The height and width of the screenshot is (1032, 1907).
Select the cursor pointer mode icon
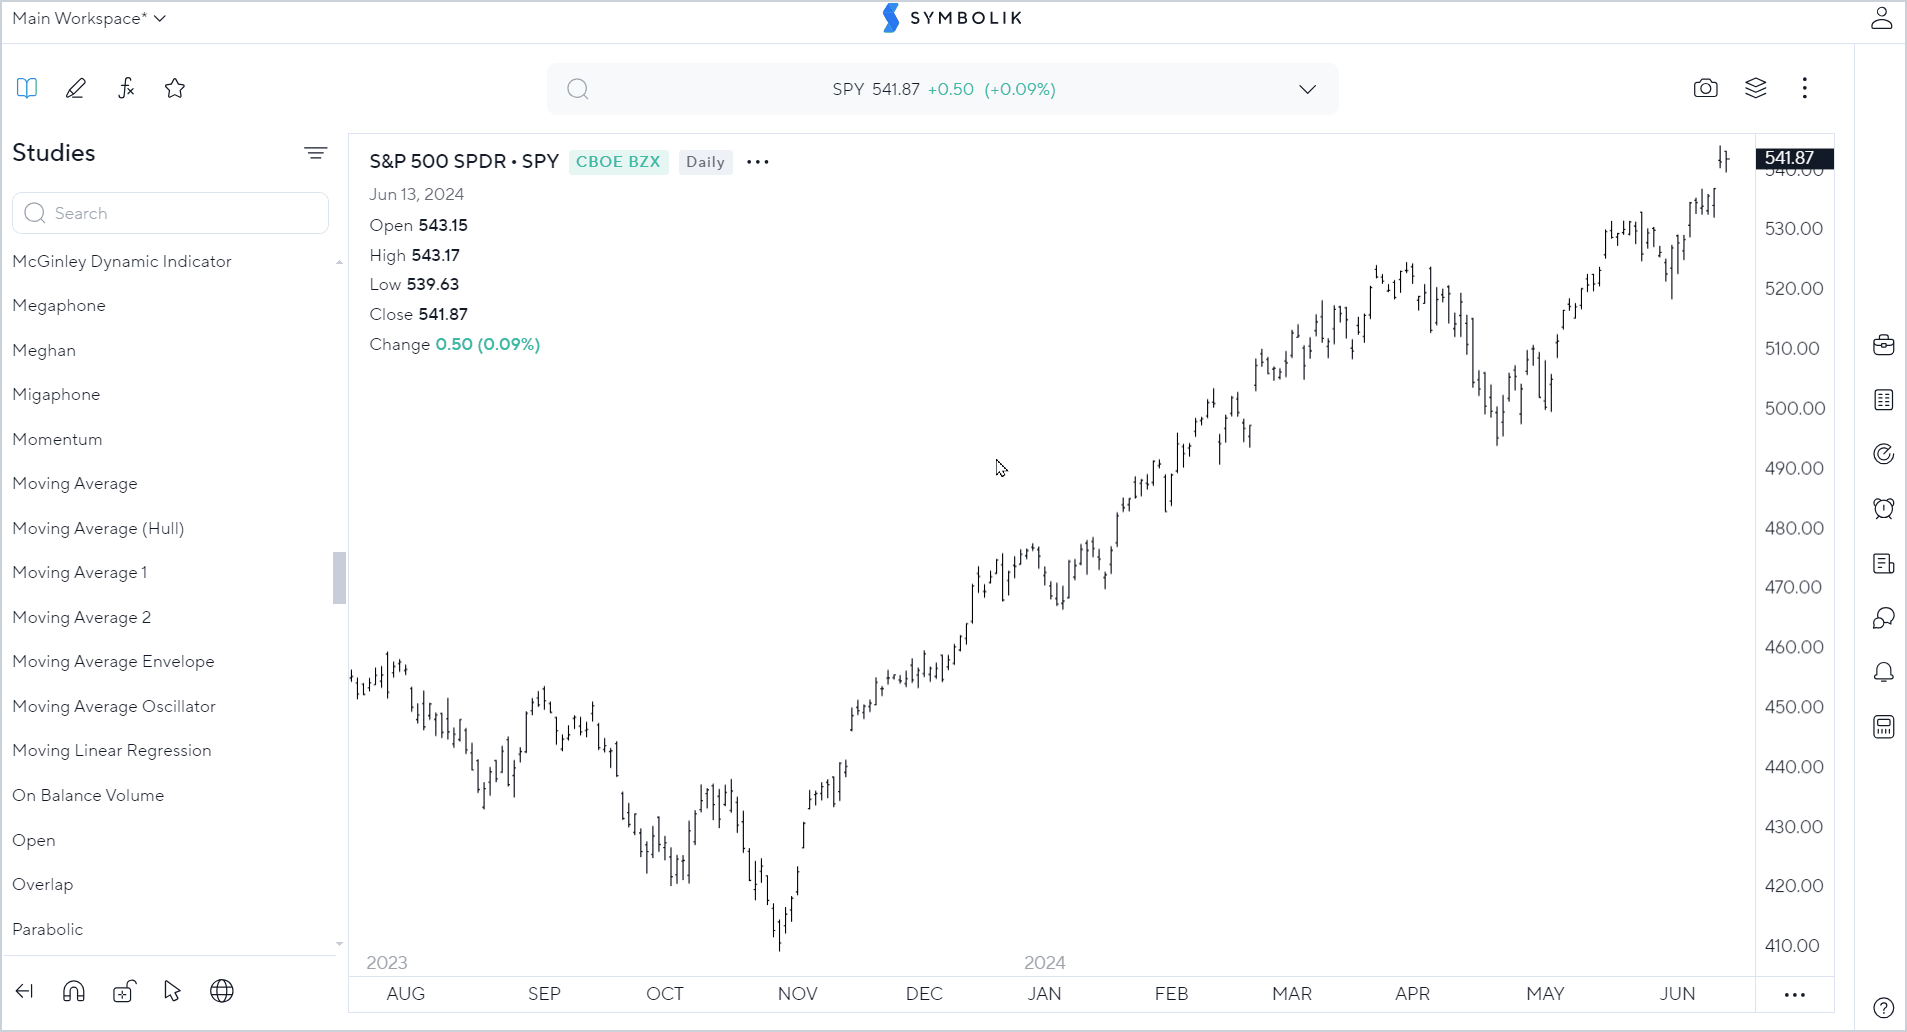(172, 991)
